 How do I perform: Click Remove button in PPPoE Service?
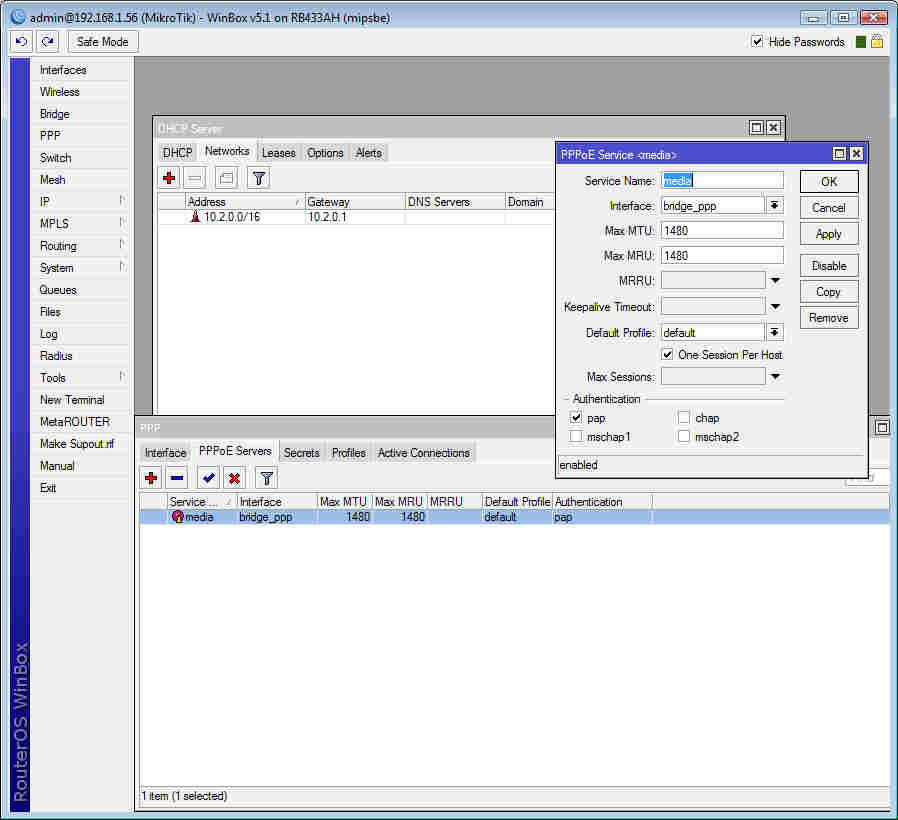coord(829,318)
